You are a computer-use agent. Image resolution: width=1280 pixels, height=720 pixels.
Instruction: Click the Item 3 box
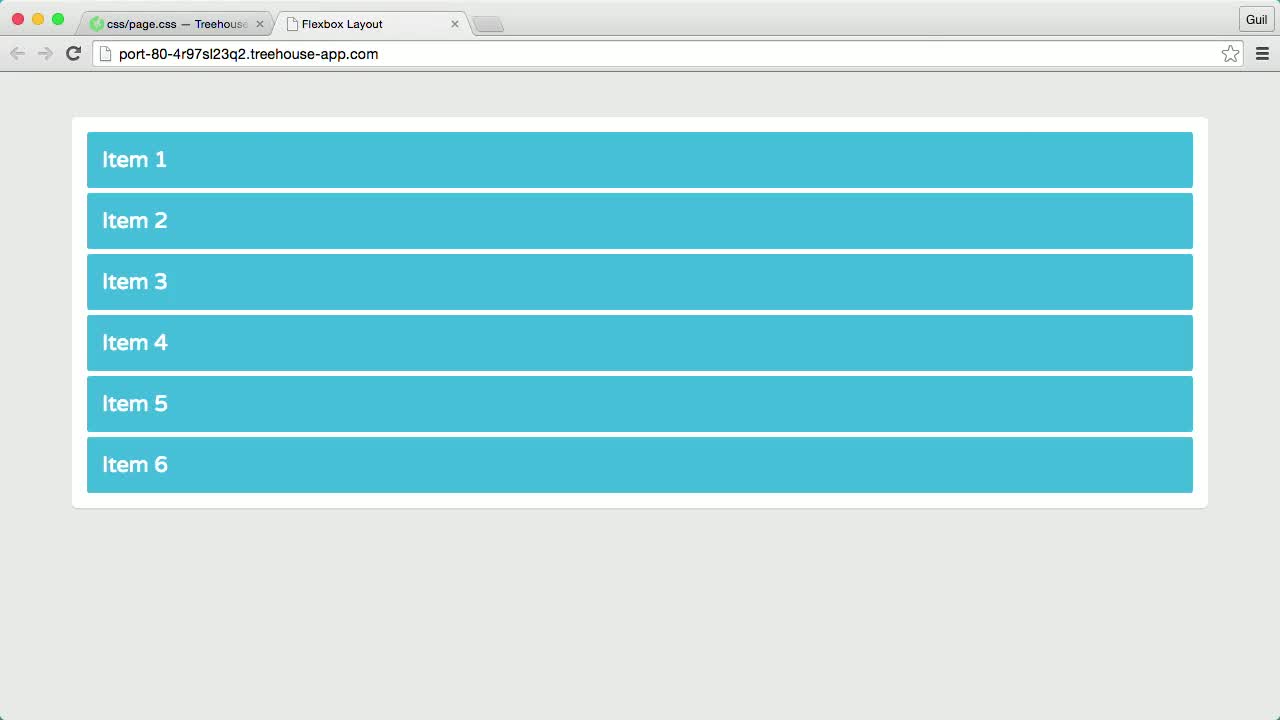(640, 282)
